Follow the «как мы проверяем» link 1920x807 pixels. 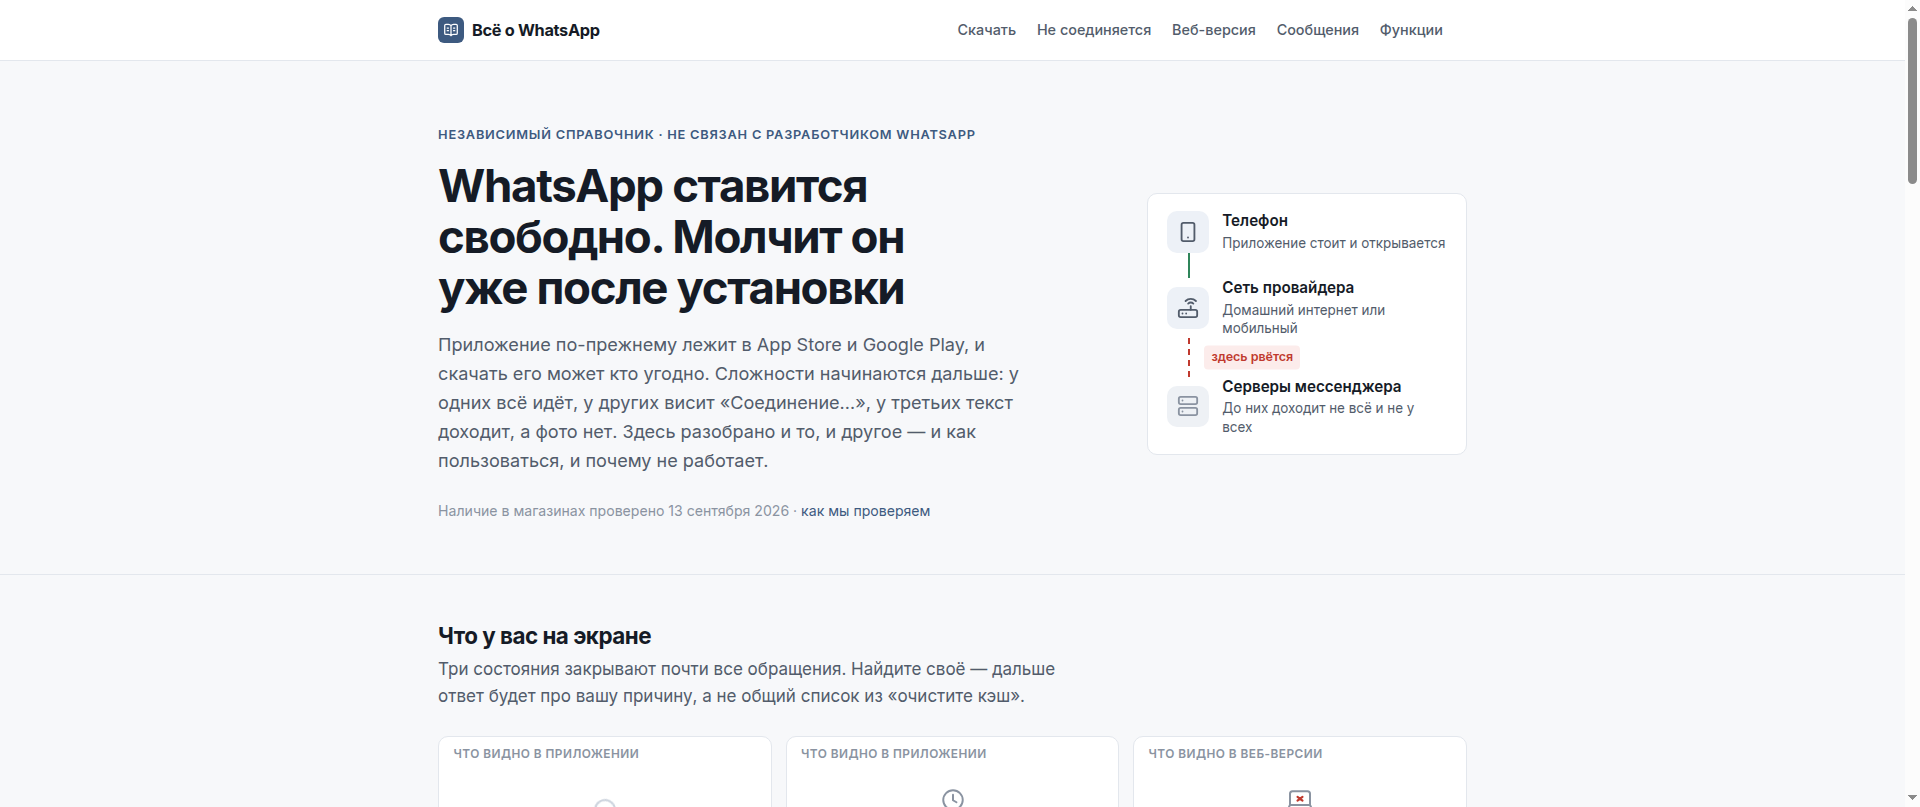(865, 511)
